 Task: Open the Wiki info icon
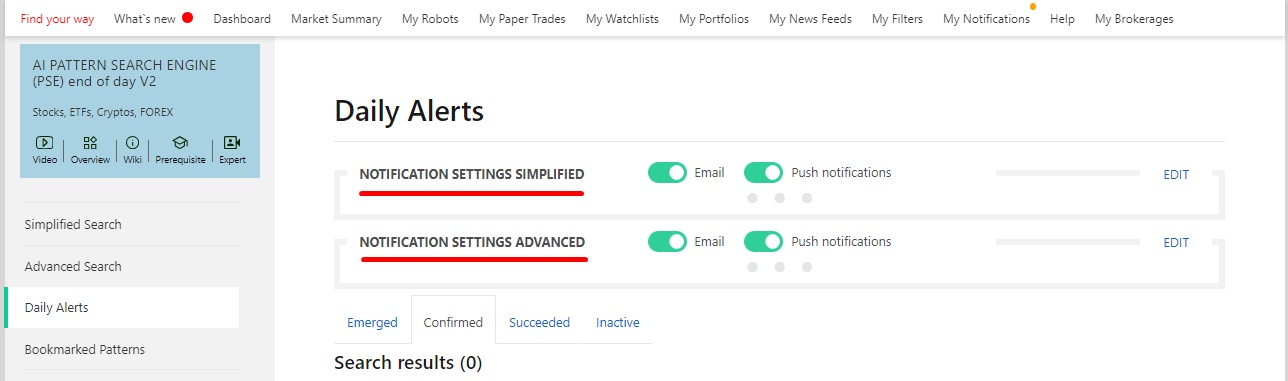point(132,143)
